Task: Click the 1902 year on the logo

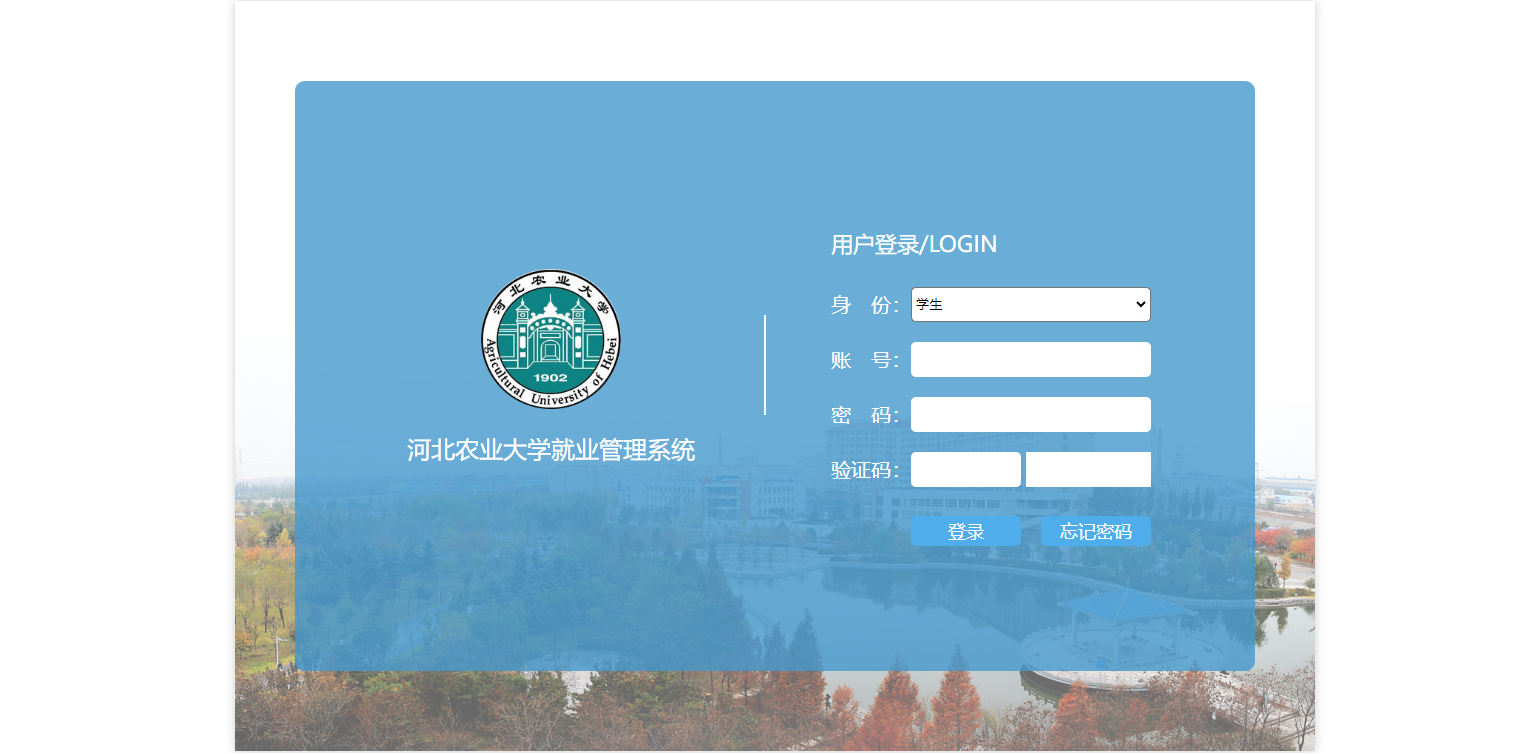Action: coord(551,378)
